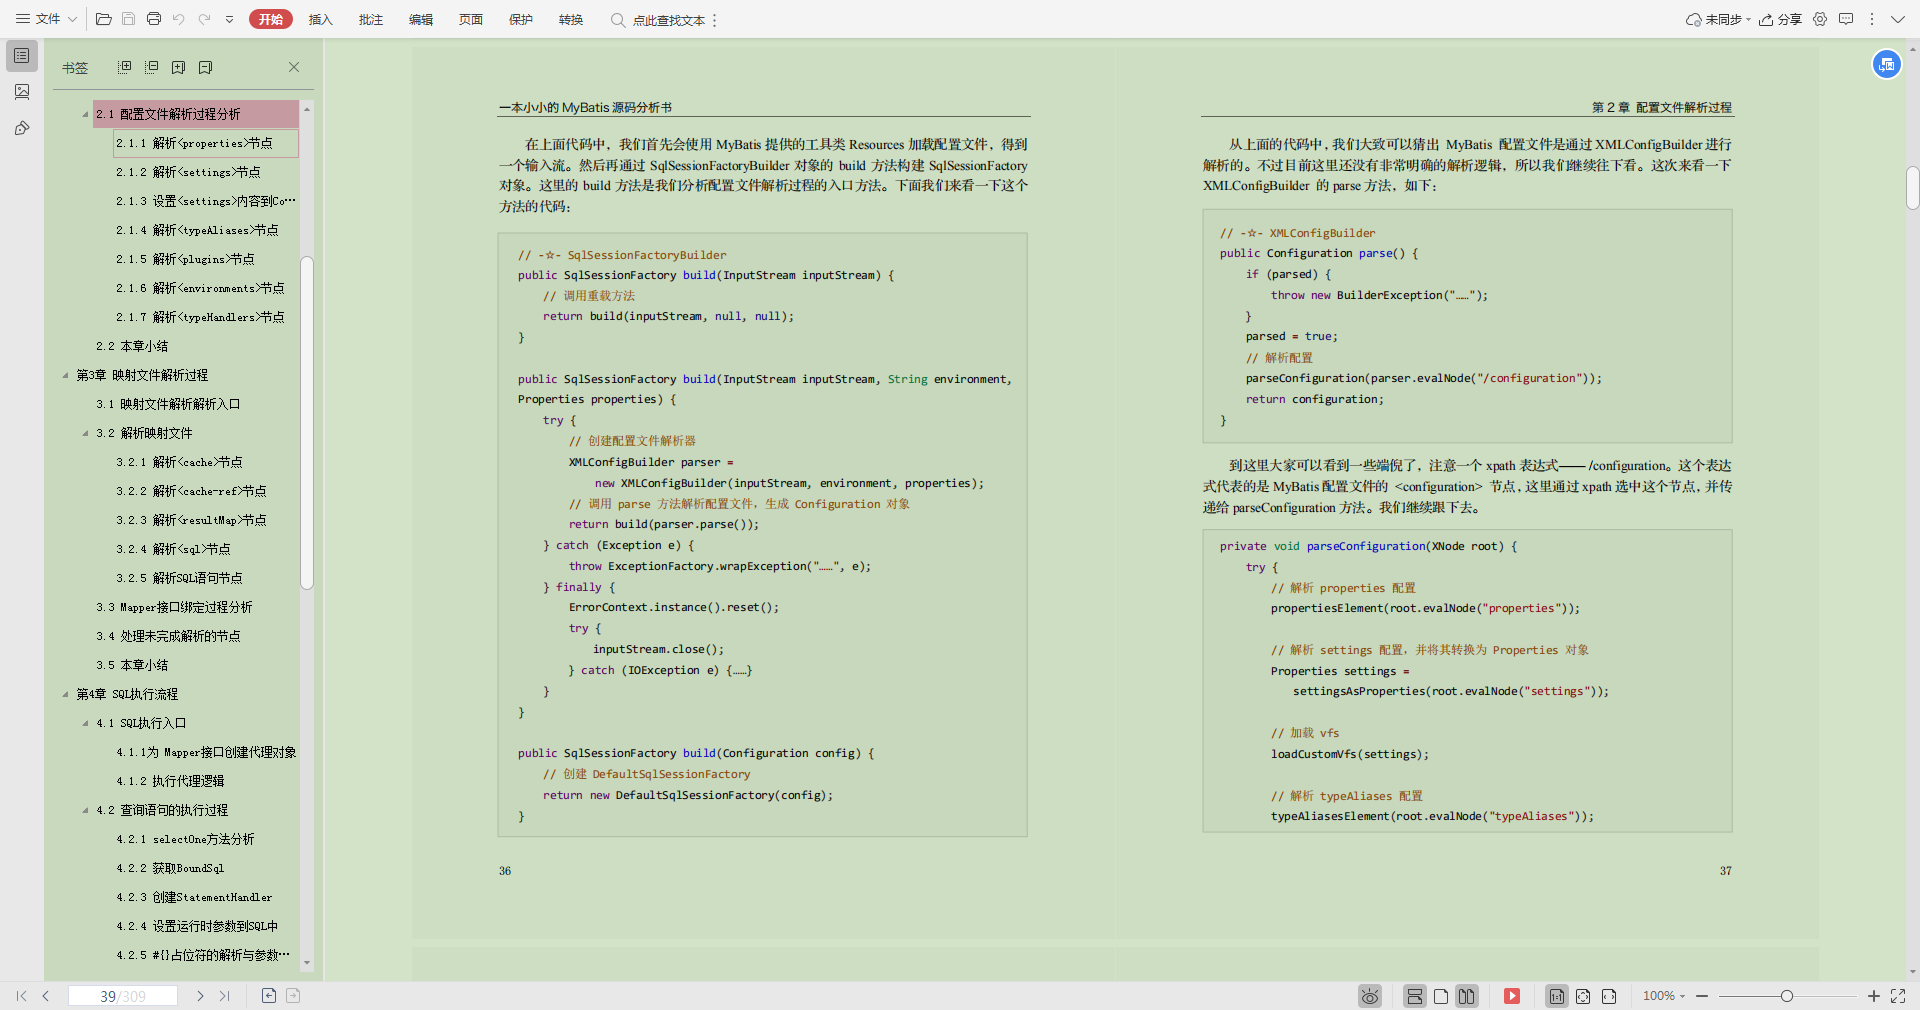Close the 书签 bookmarks panel
Image resolution: width=1920 pixels, height=1010 pixels.
coord(294,67)
